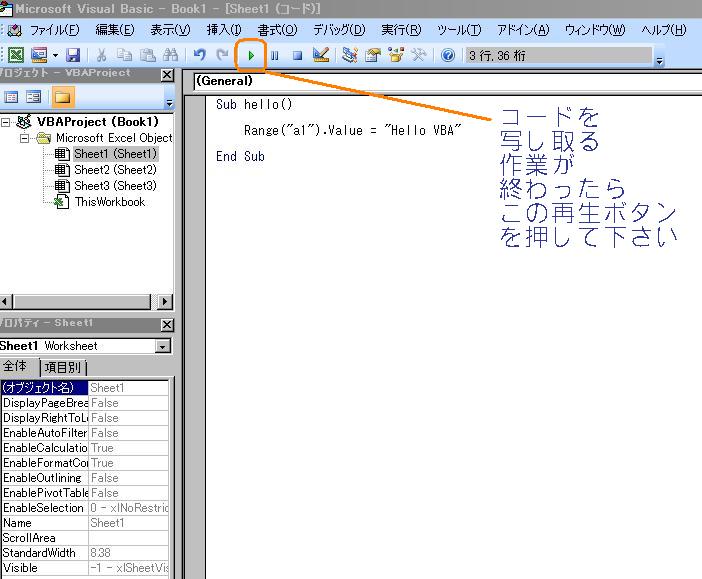
Task: Click the Copy icon in the toolbar
Action: [x=124, y=55]
